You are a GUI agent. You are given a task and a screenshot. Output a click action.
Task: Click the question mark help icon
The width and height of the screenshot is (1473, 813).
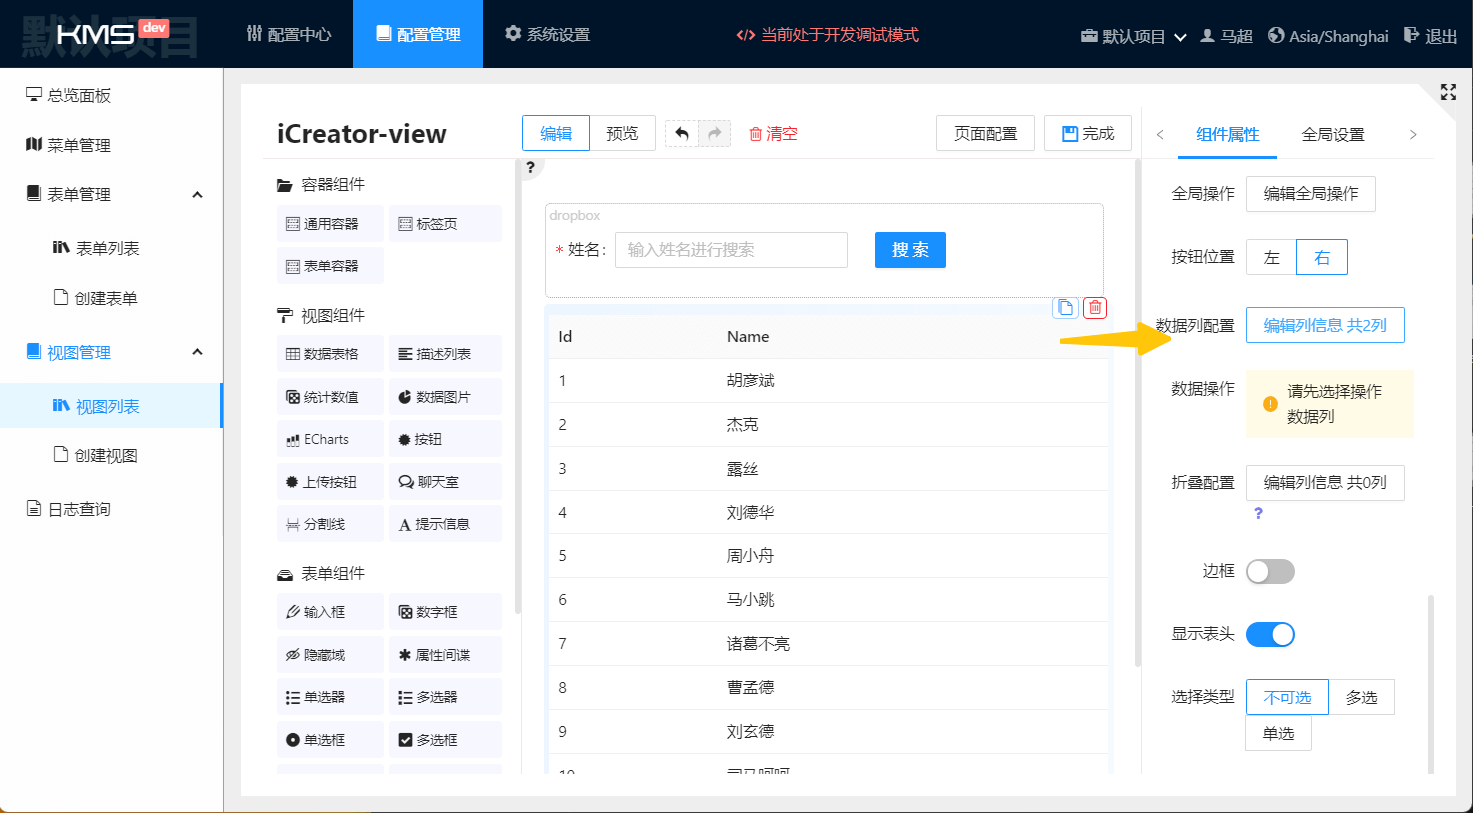click(530, 167)
